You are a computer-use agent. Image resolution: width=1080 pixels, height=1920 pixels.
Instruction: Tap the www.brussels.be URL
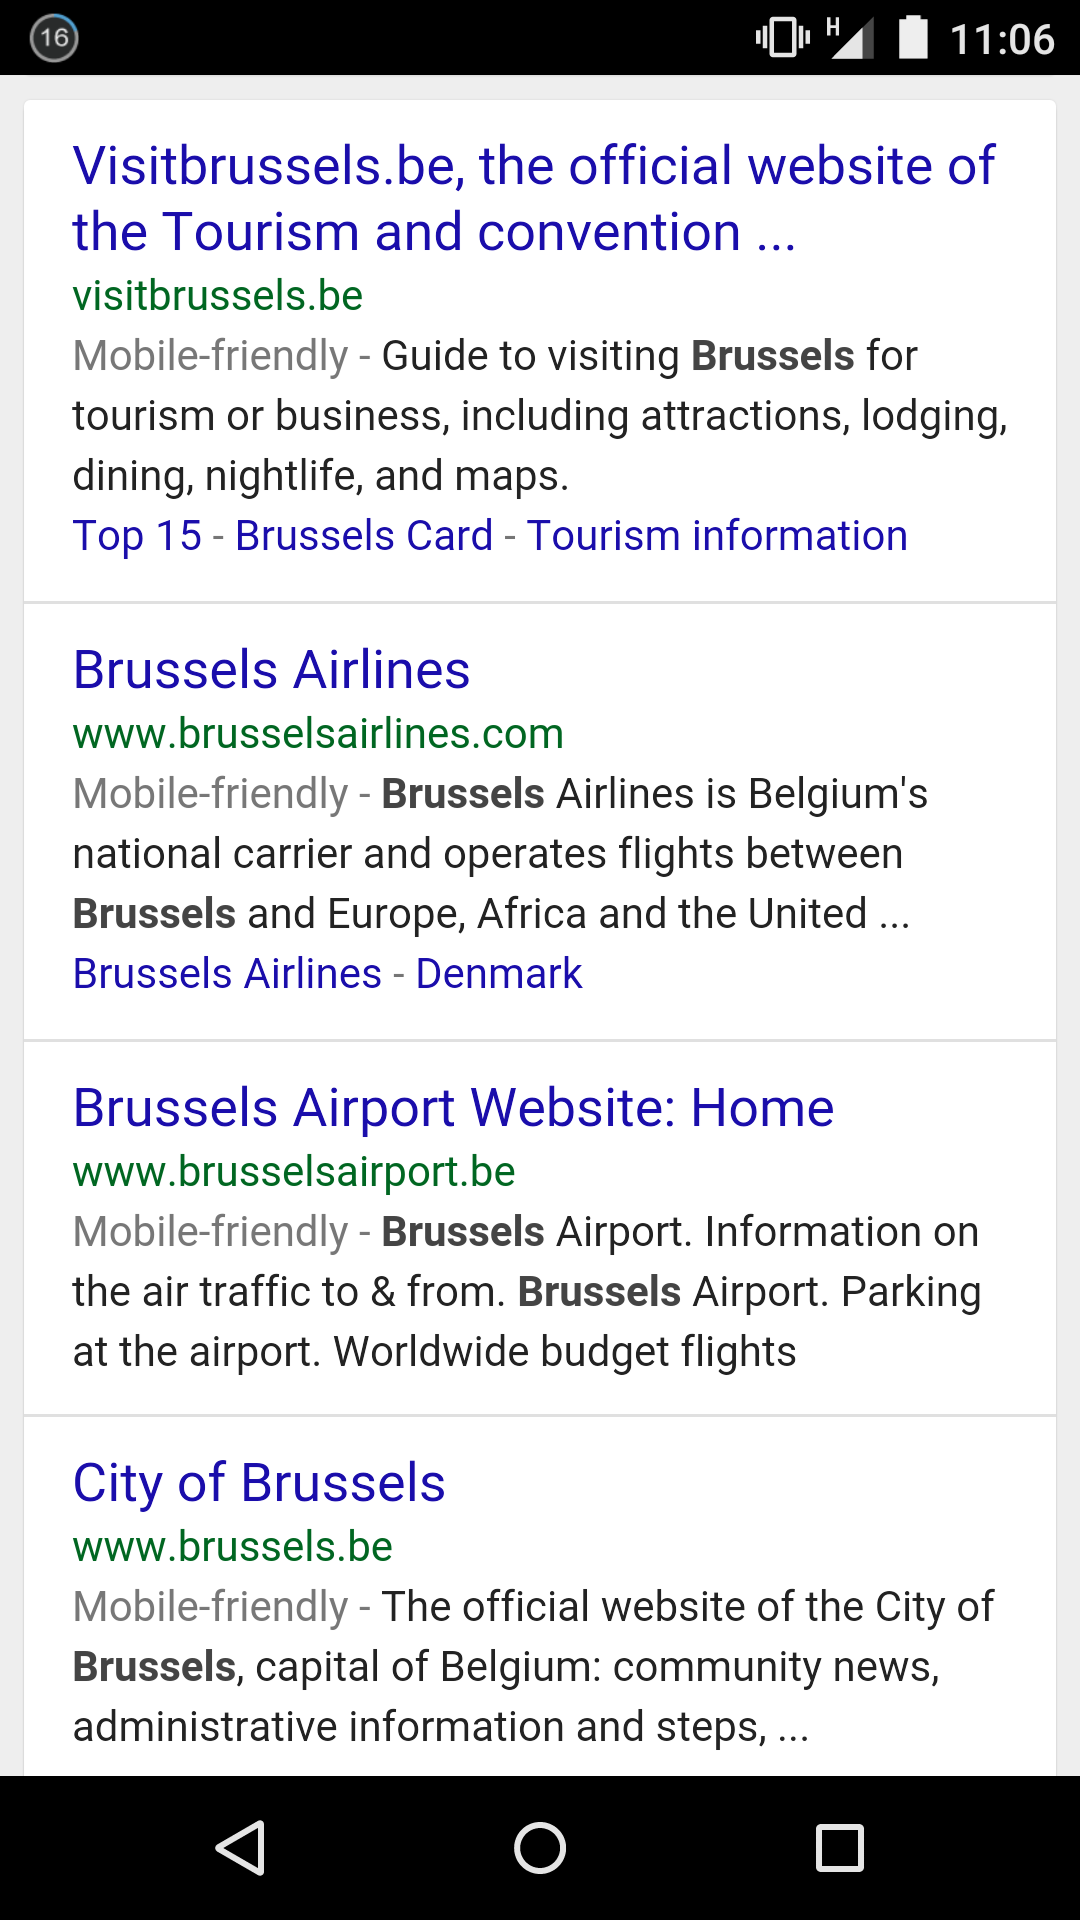point(233,1547)
